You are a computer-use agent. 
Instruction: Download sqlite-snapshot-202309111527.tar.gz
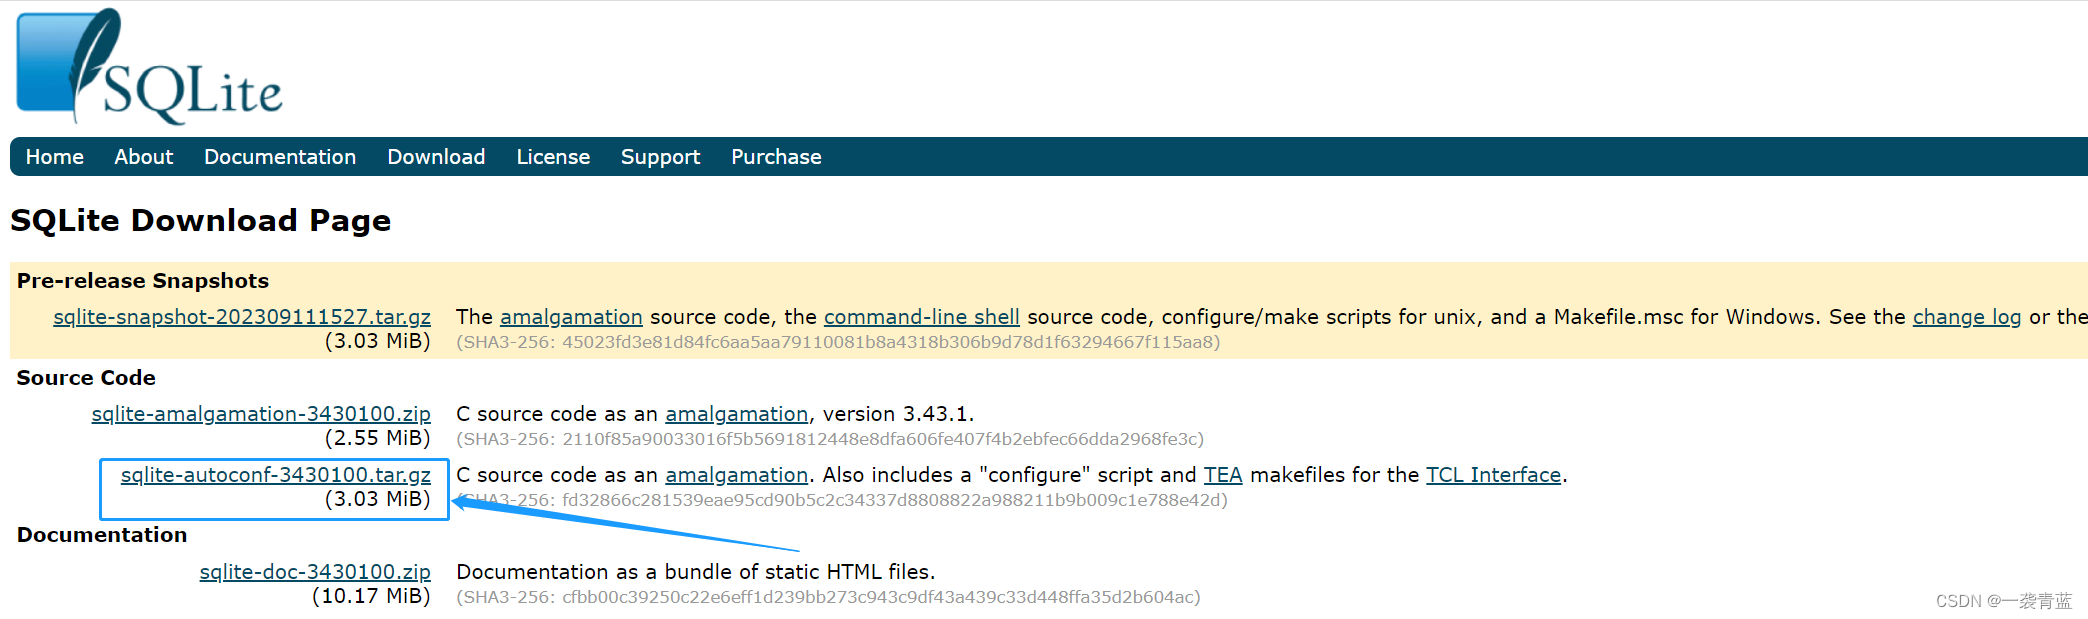pos(242,317)
